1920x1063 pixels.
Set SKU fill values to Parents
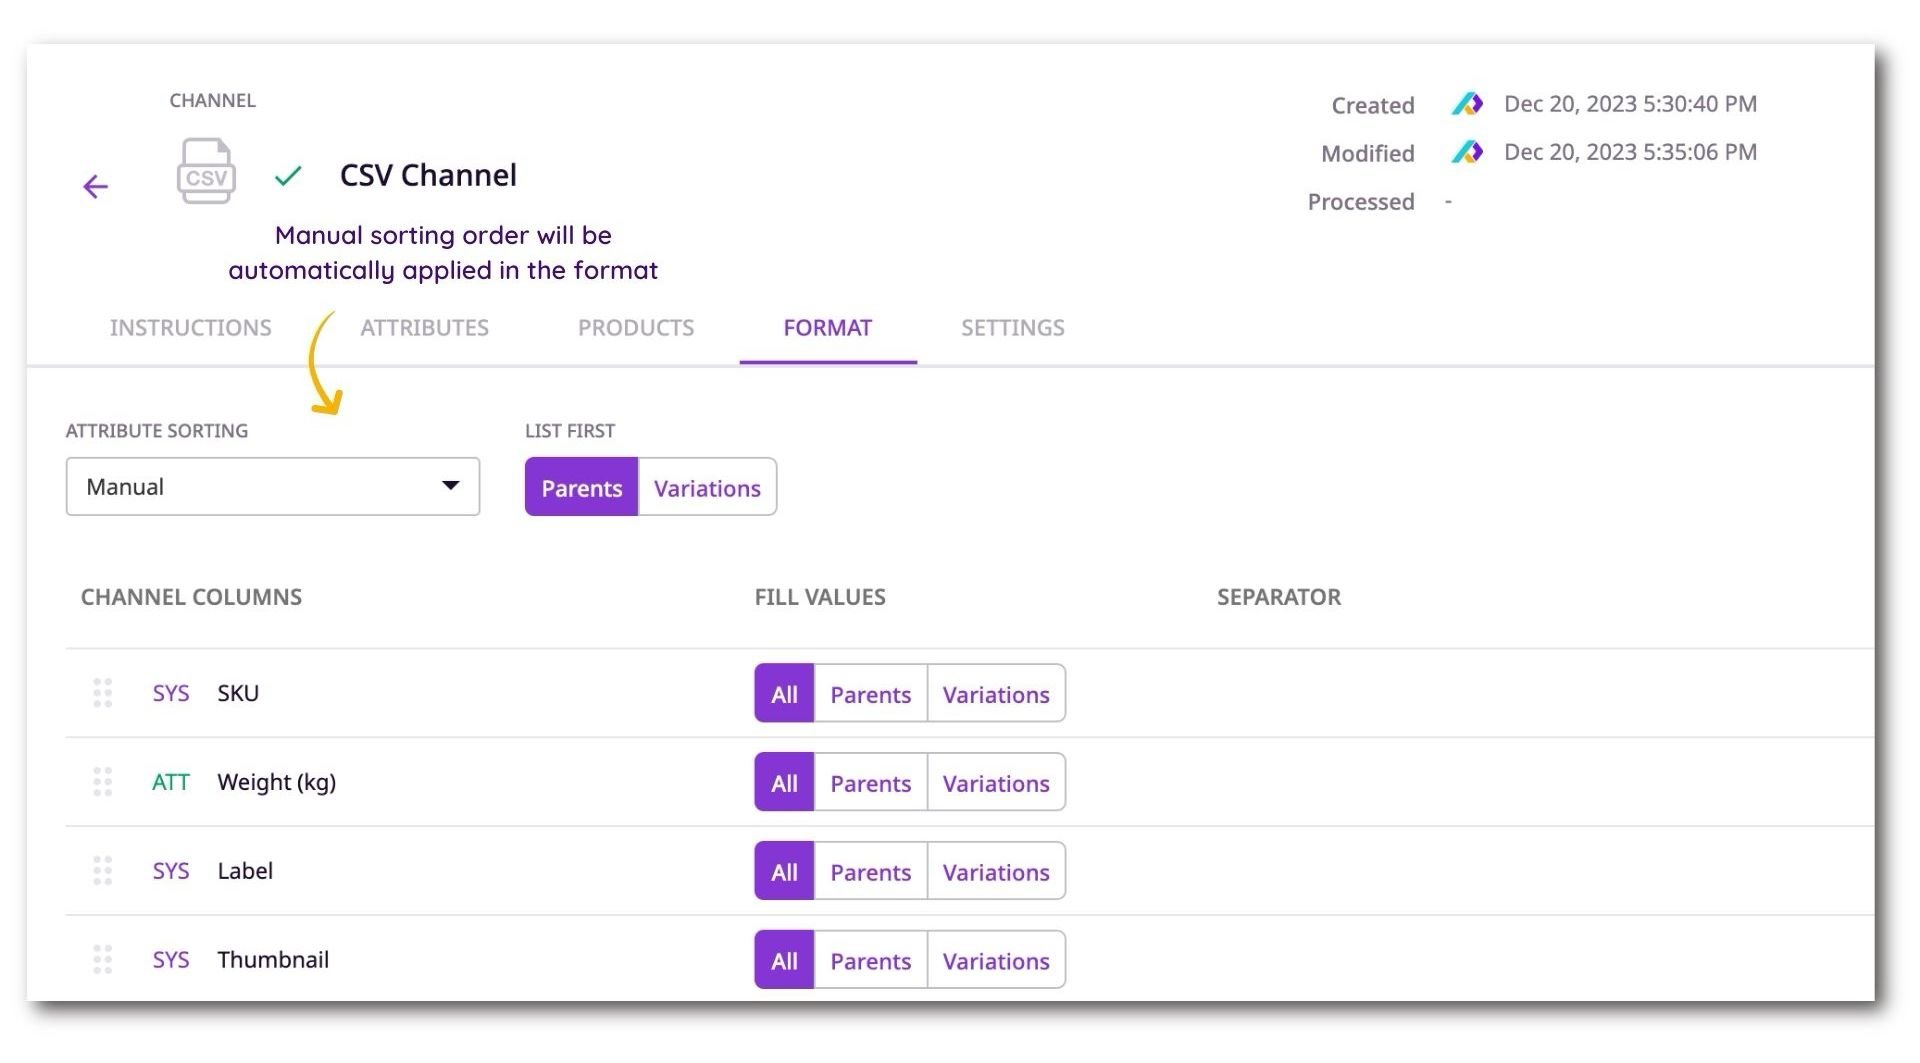click(x=869, y=693)
